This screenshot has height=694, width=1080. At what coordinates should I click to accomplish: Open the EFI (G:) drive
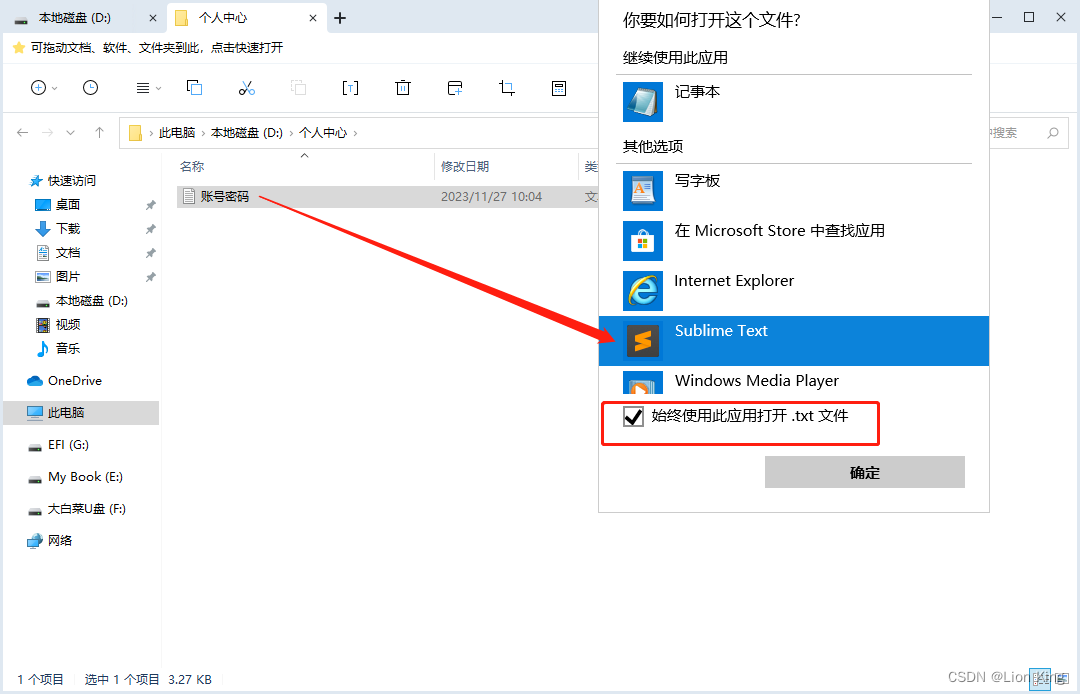coord(68,445)
